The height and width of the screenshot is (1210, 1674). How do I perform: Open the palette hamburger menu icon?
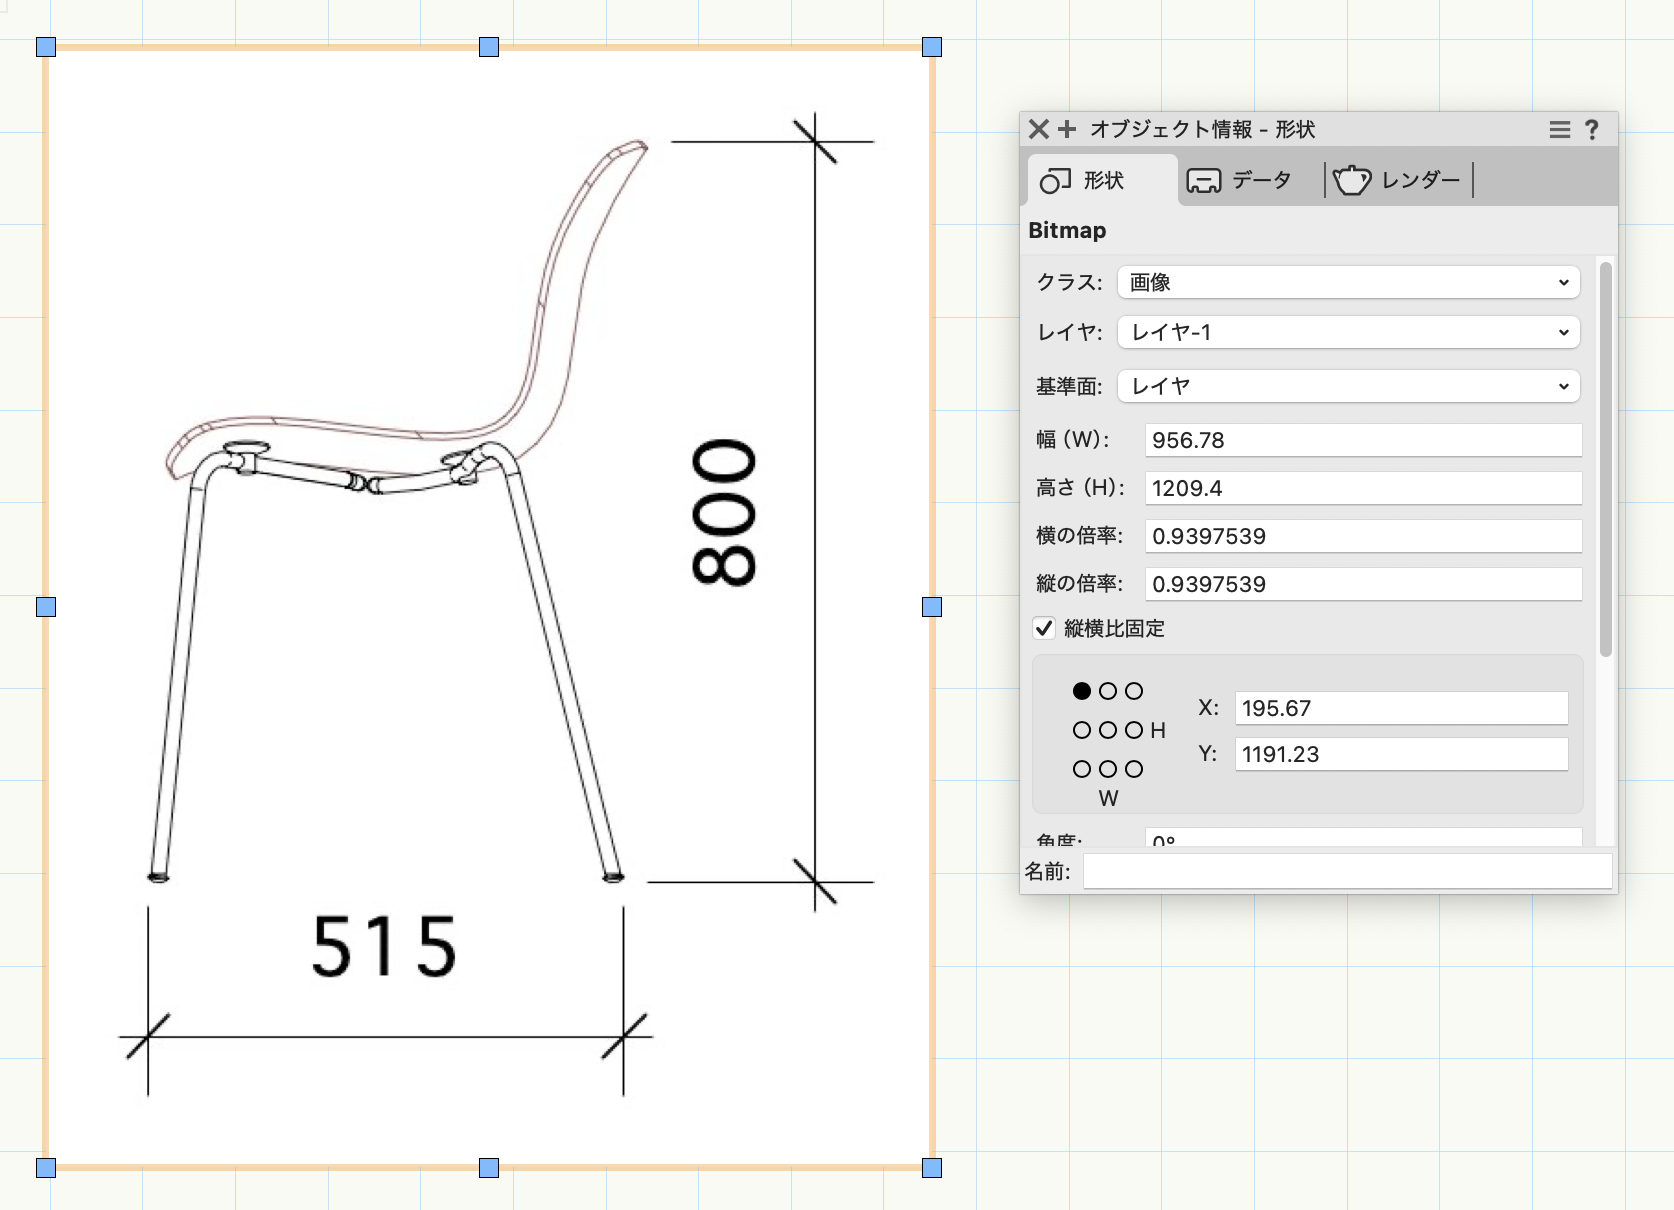point(1559,129)
